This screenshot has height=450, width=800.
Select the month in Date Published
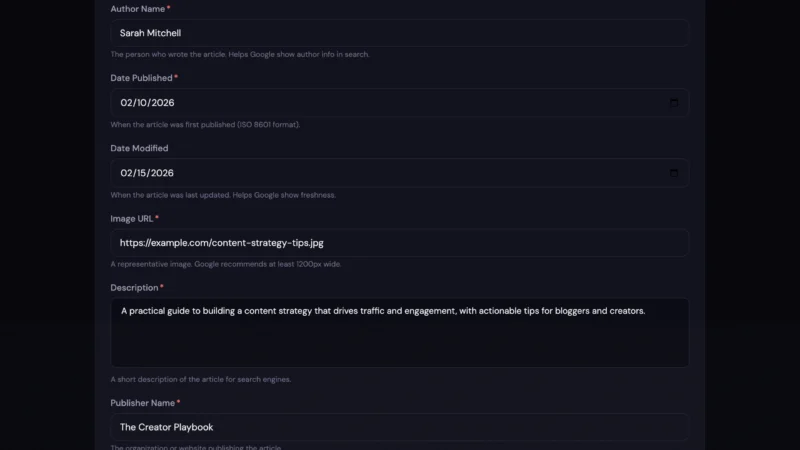pyautogui.click(x=126, y=103)
